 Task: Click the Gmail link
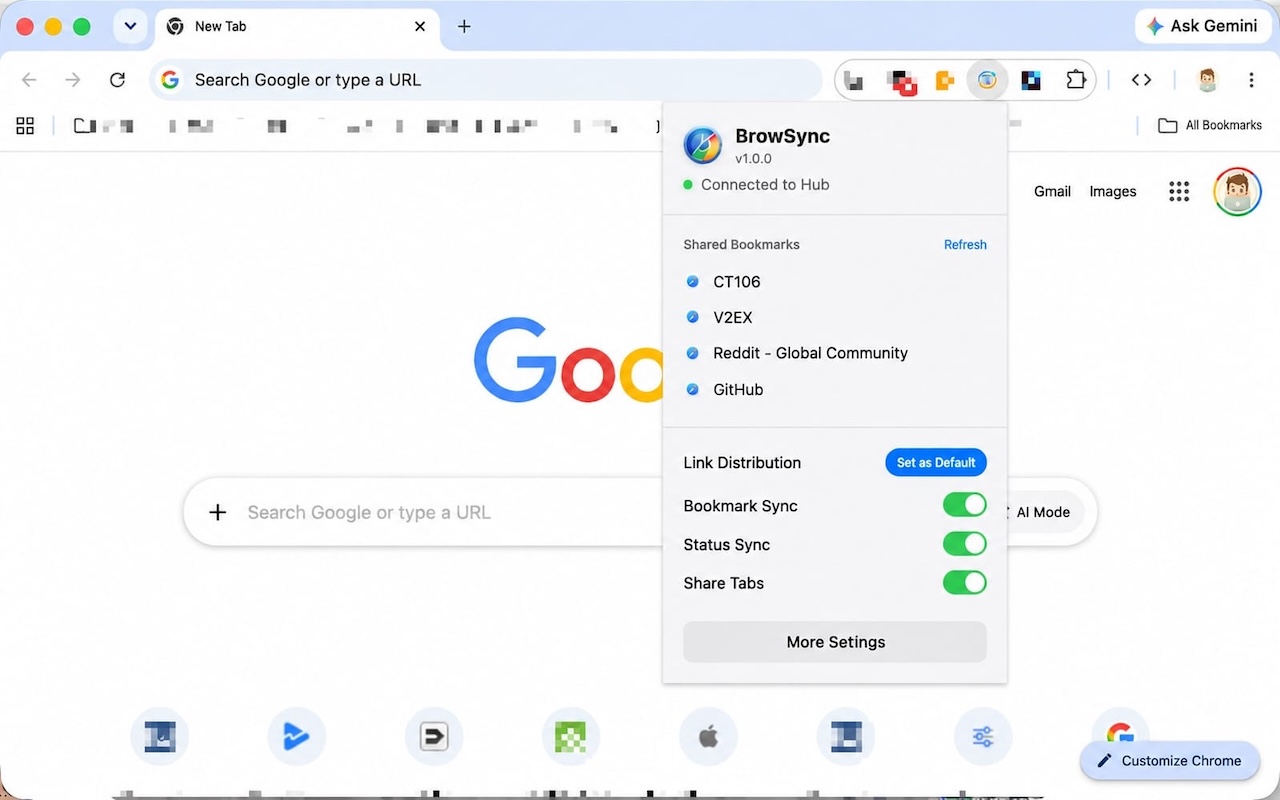[1052, 191]
